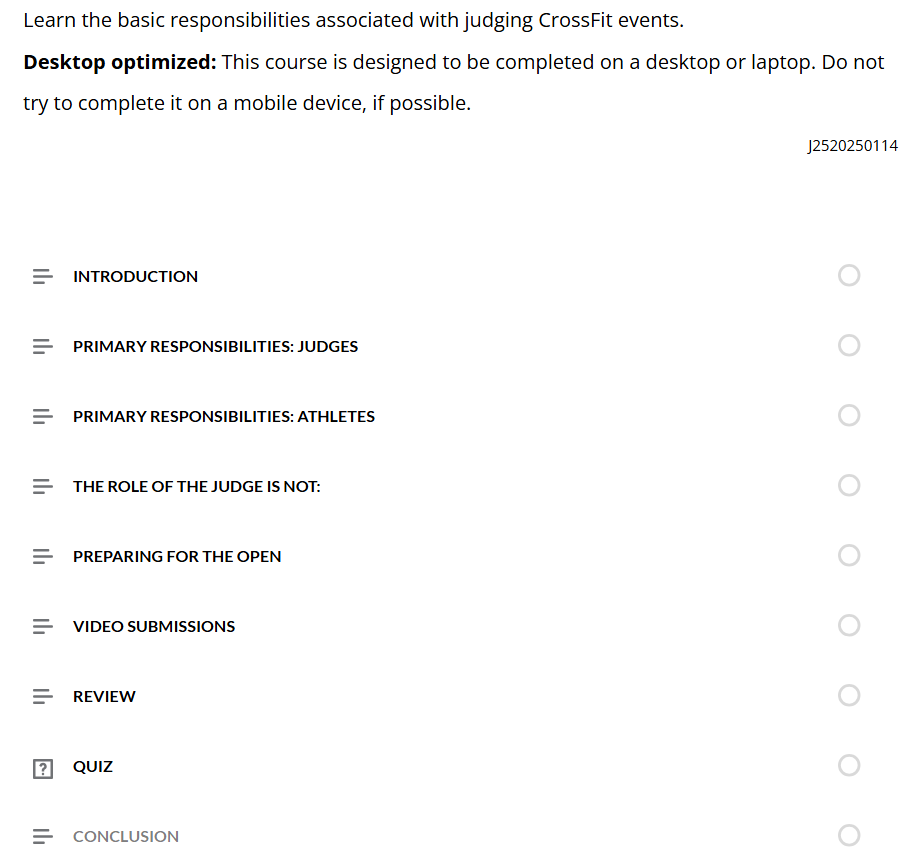The height and width of the screenshot is (862, 917).
Task: Click the lesson icon beside VIDEO SUBMISSIONS
Action: [x=43, y=626]
